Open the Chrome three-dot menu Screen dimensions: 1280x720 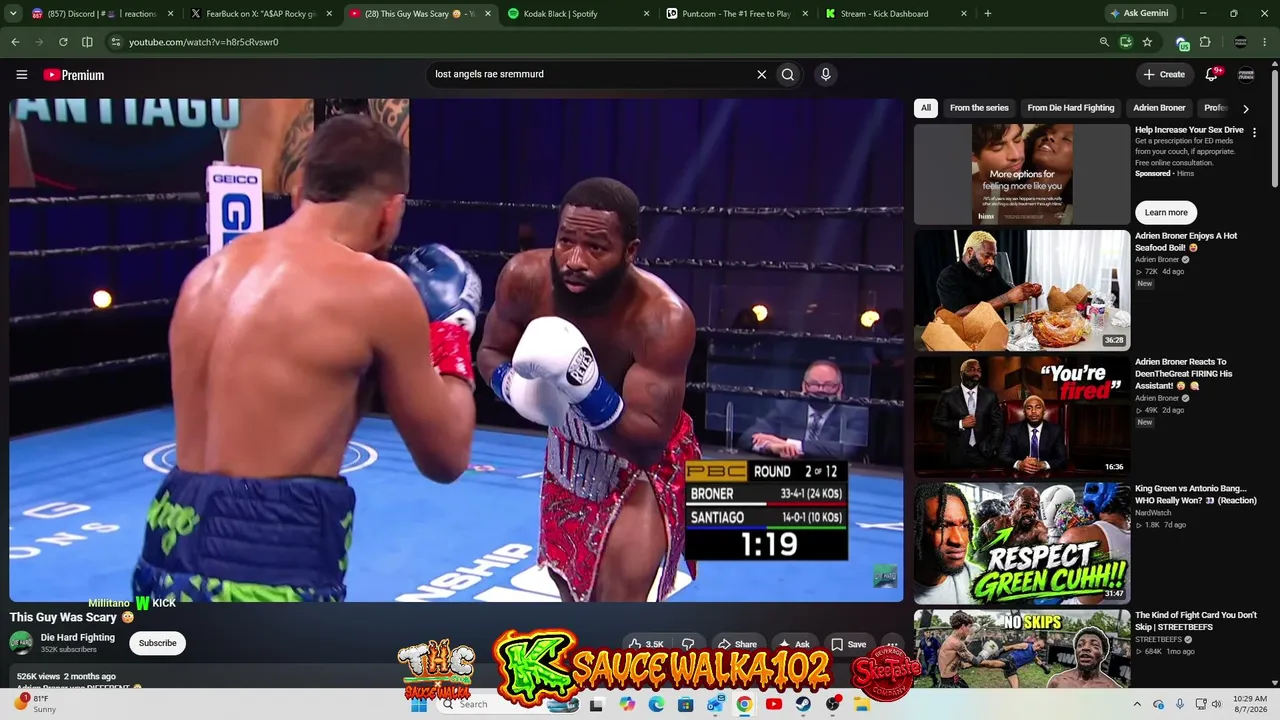[x=1265, y=42]
